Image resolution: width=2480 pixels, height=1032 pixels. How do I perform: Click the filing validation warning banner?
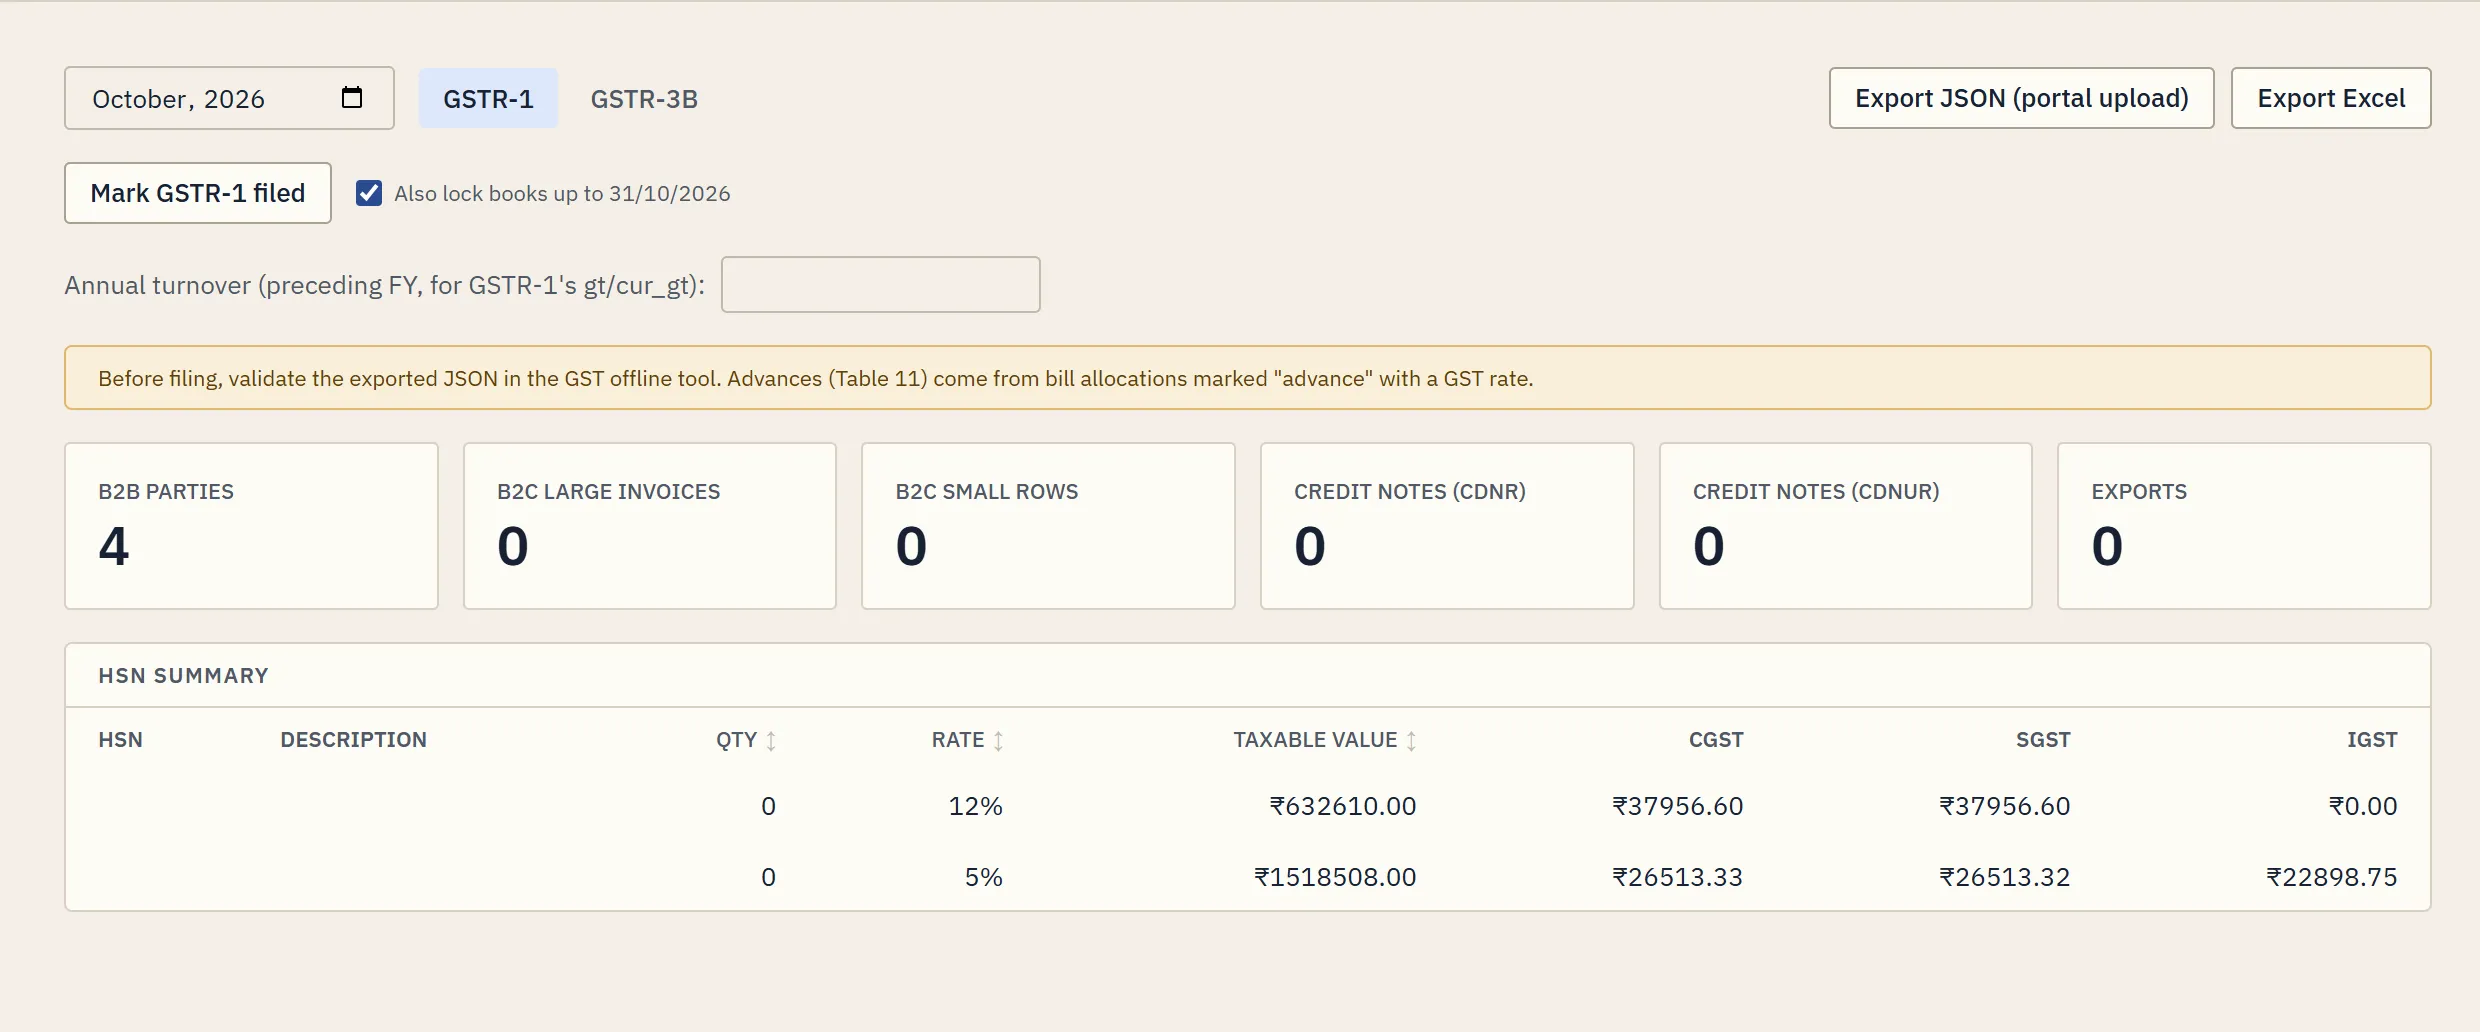(1248, 378)
